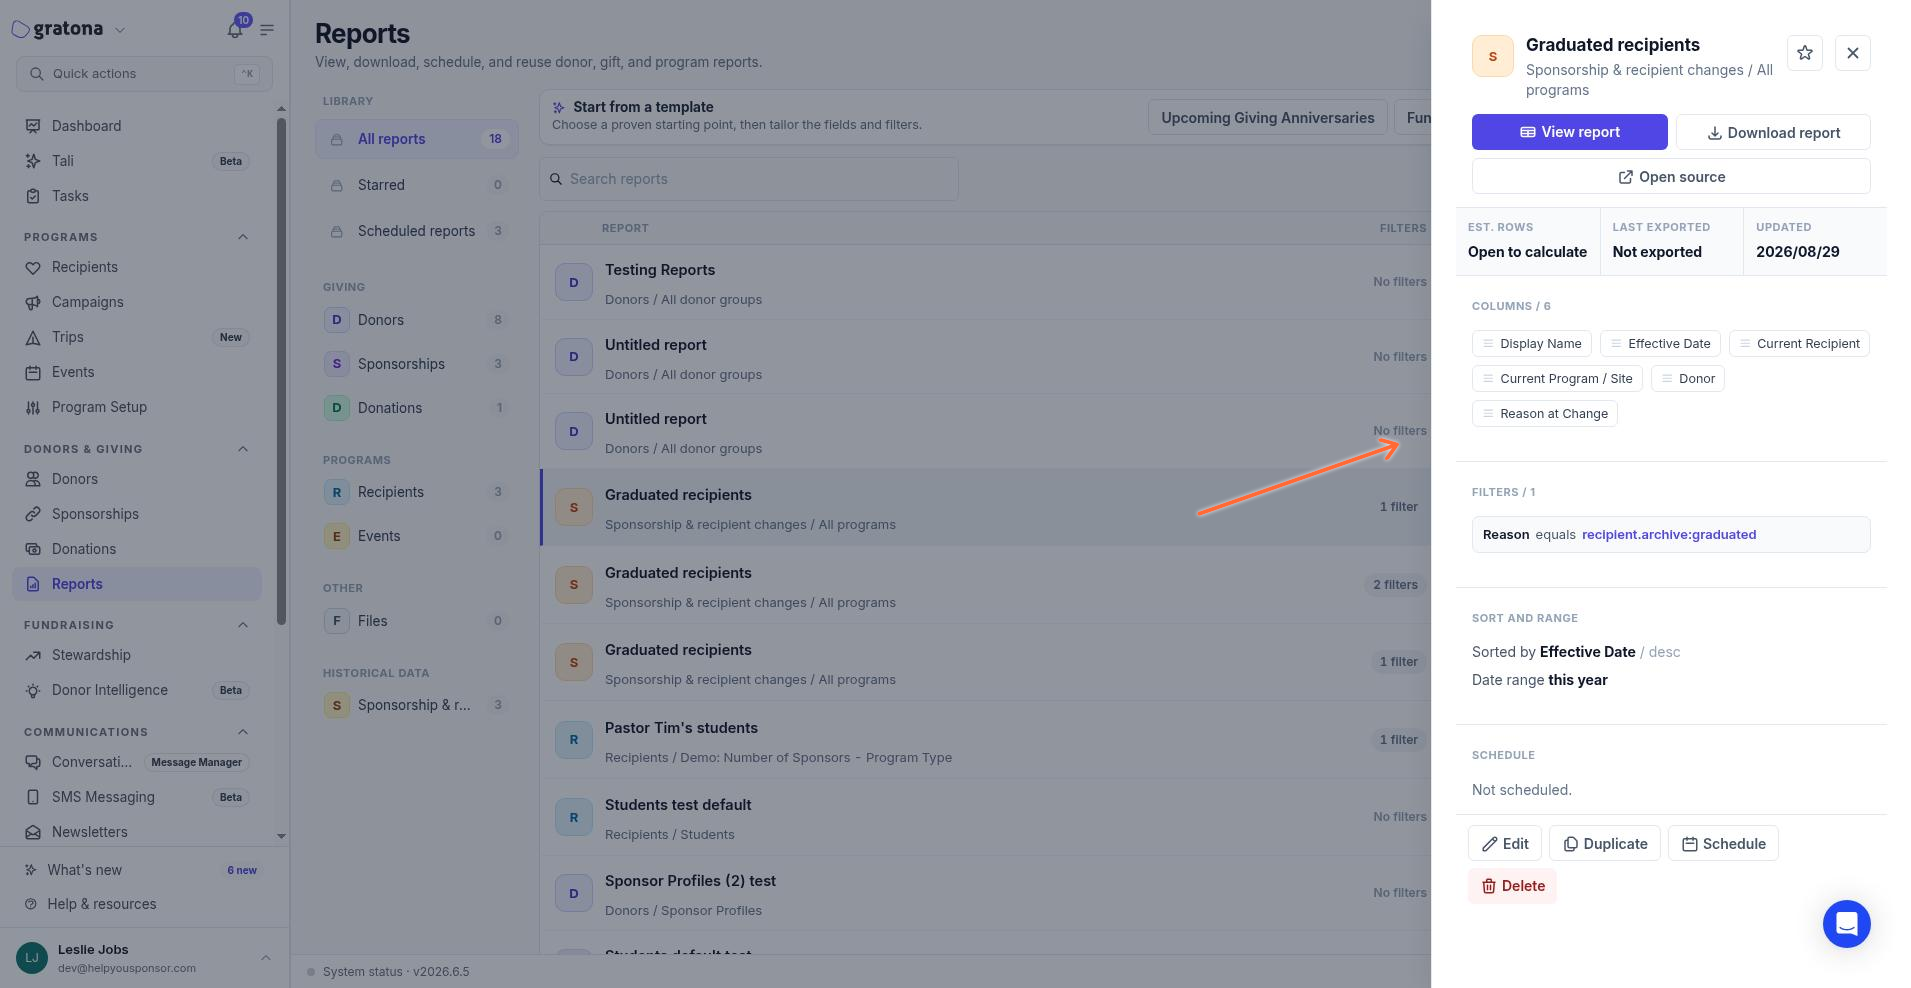Select All reports in library

(x=417, y=139)
